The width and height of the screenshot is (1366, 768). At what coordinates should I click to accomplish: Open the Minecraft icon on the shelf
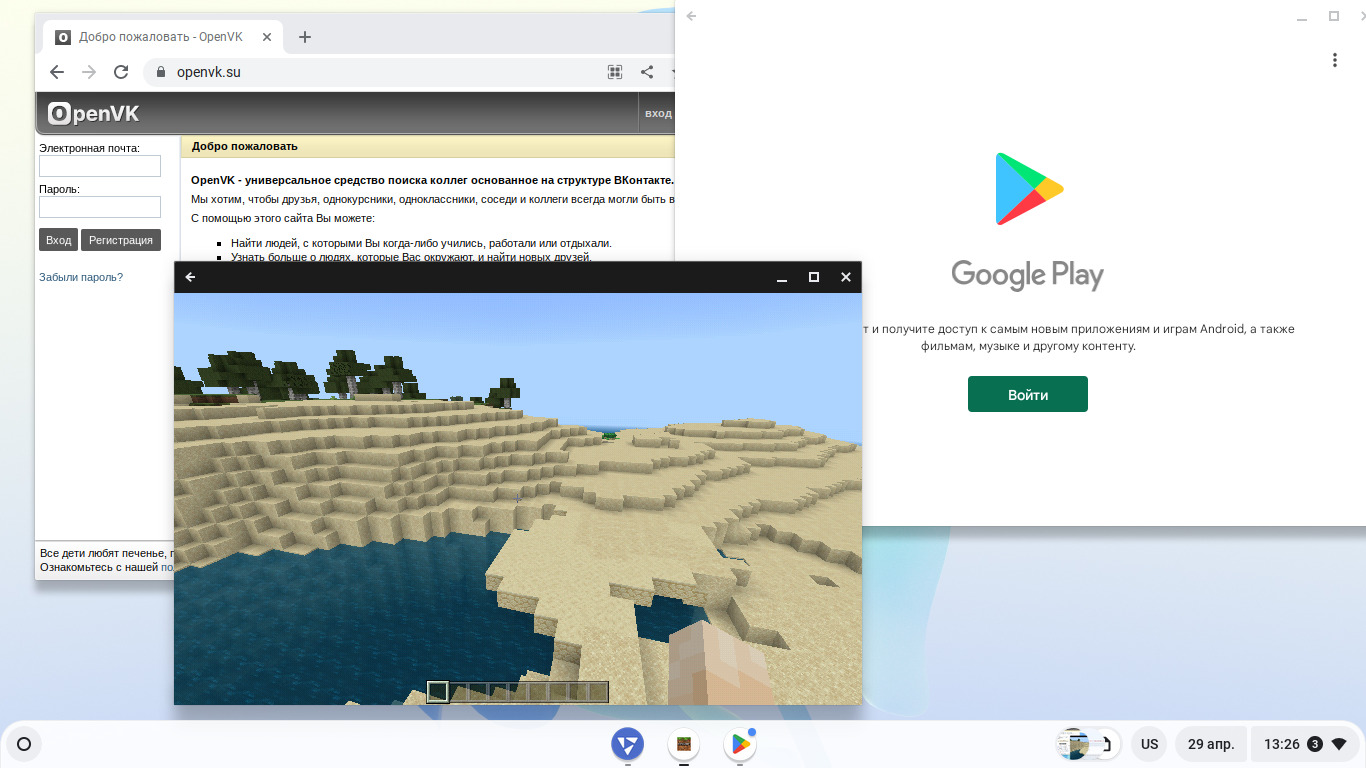[684, 744]
